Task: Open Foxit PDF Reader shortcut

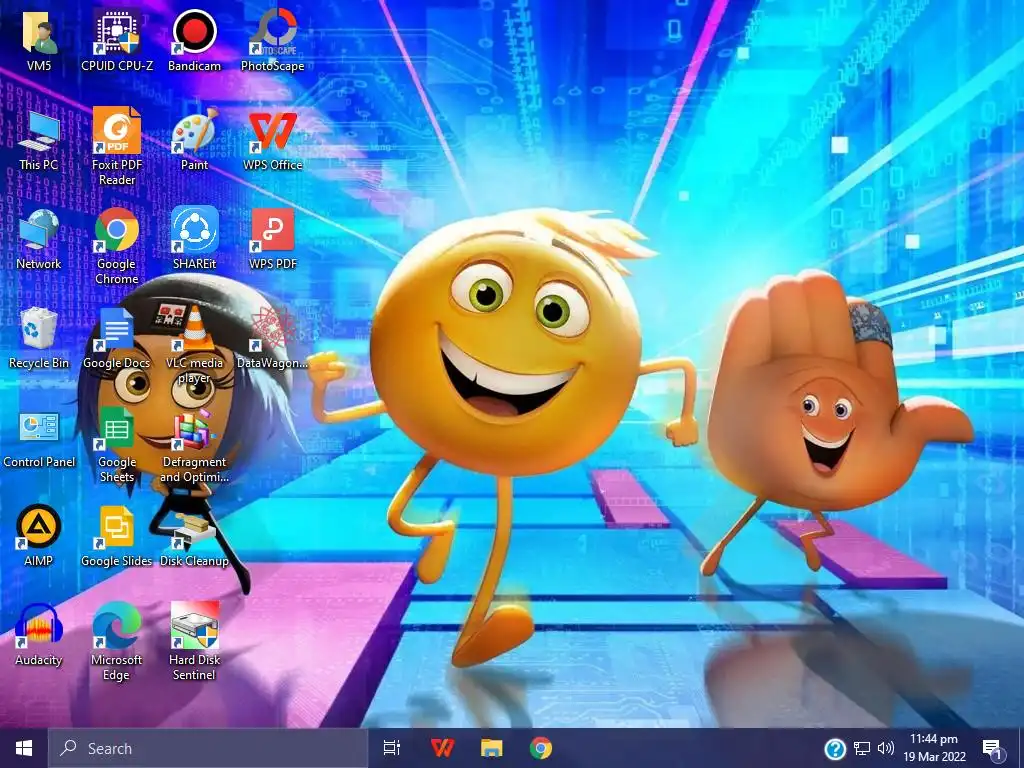Action: 117,146
